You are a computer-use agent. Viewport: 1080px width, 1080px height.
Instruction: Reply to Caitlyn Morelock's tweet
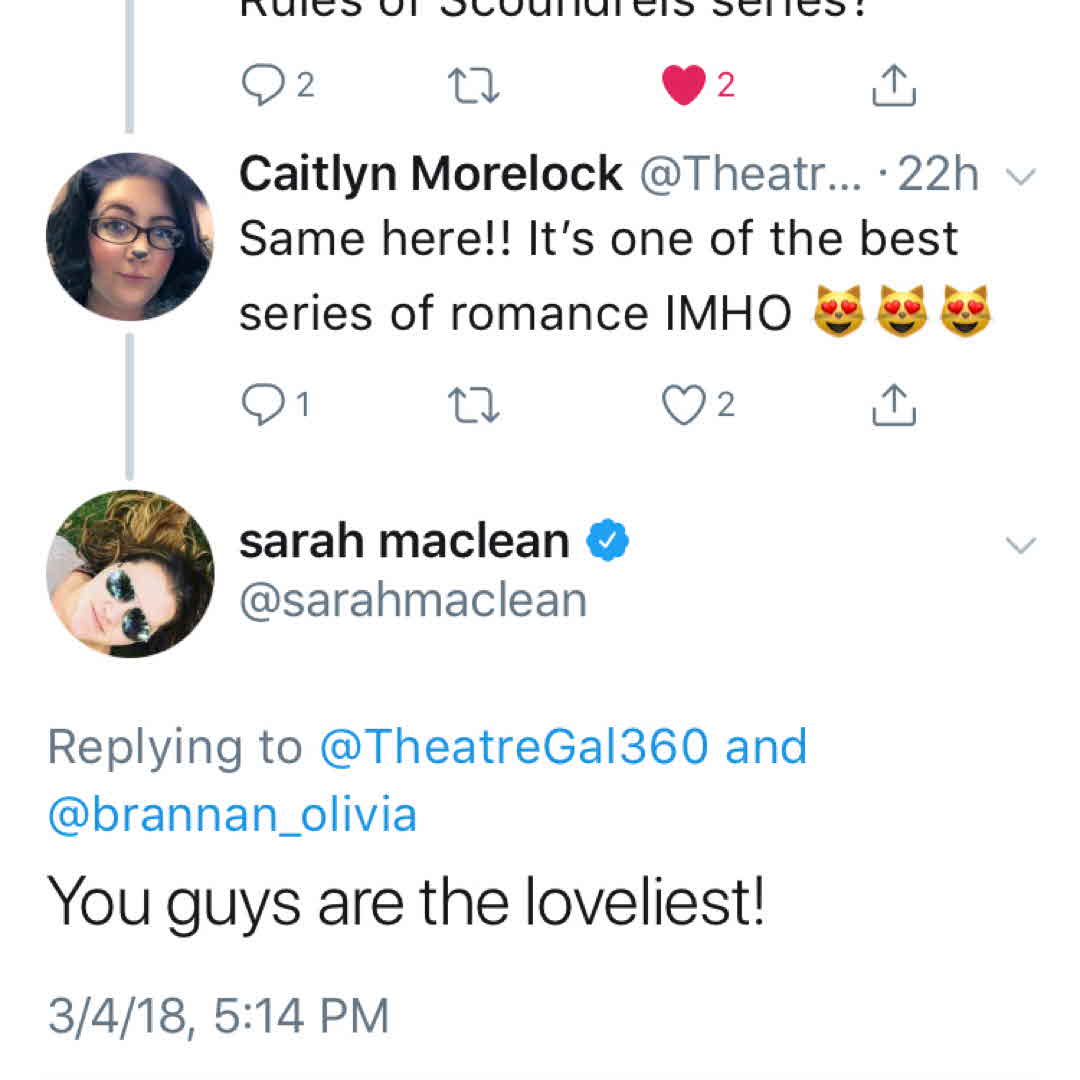[263, 405]
